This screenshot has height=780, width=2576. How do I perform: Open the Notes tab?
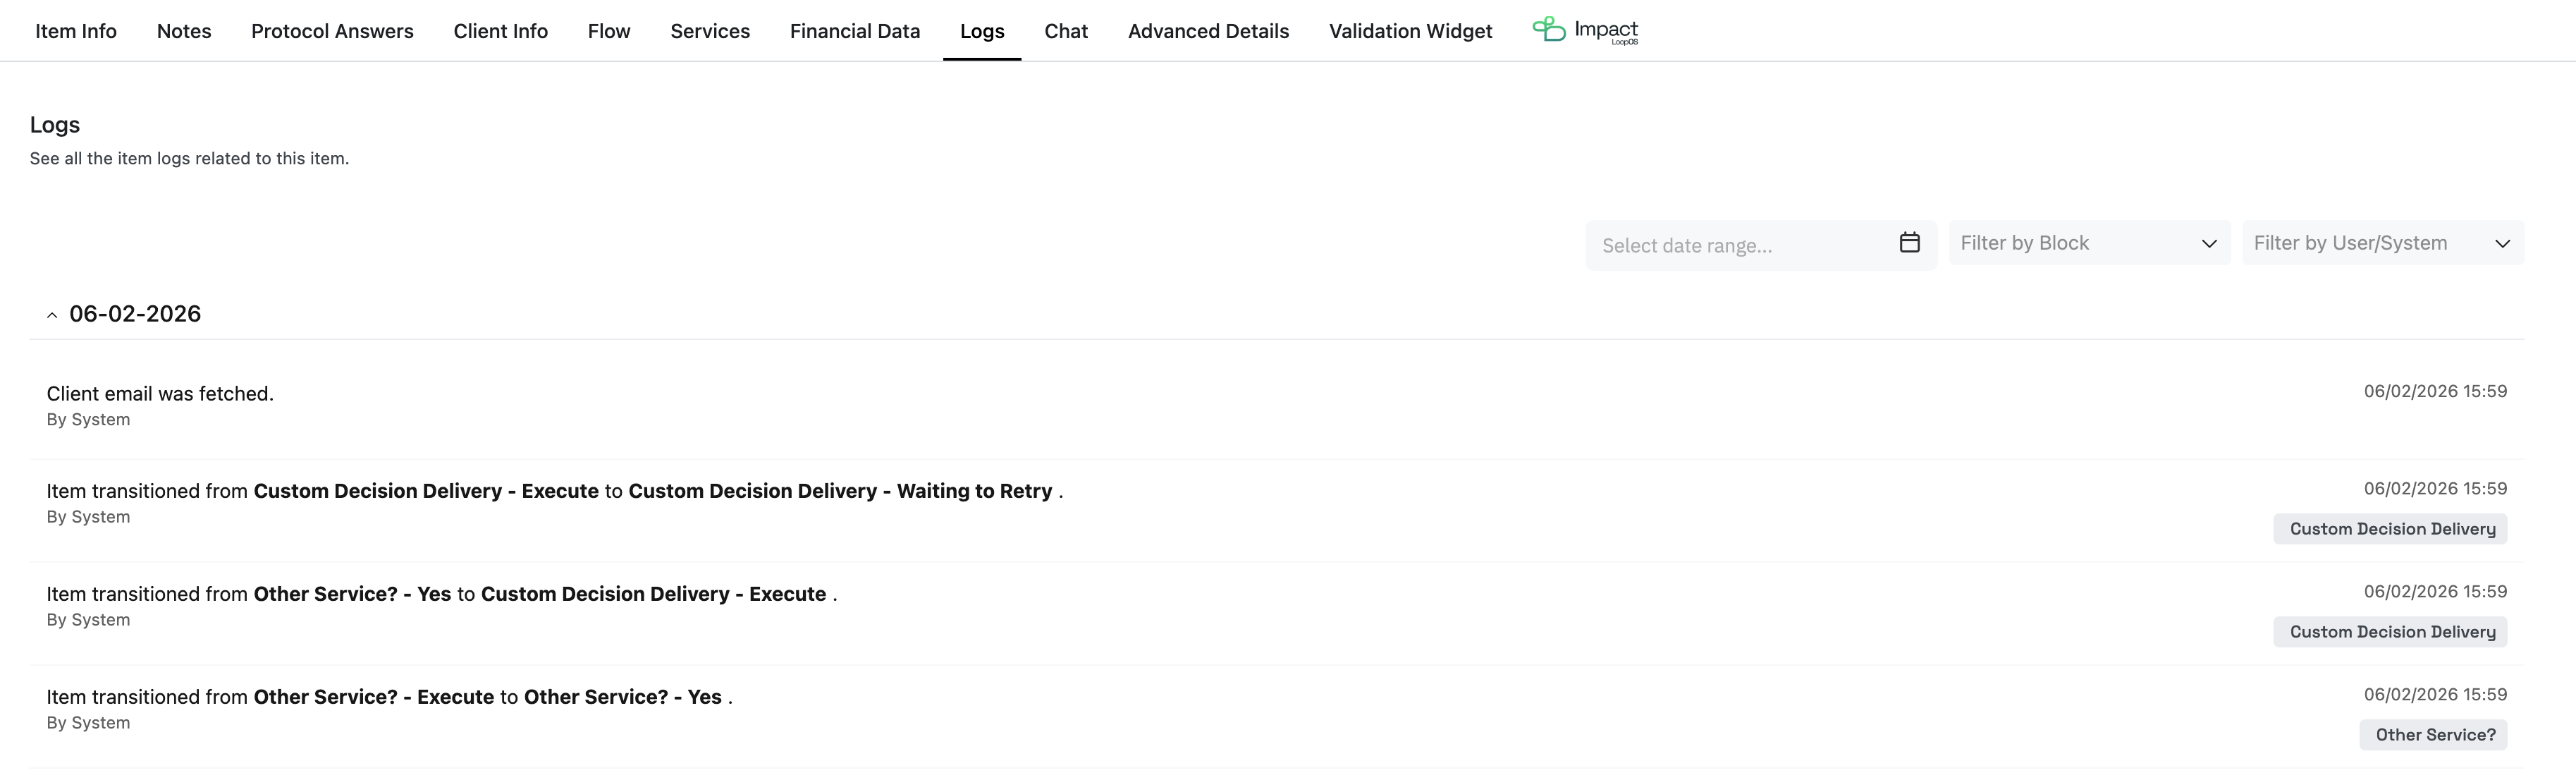pos(184,31)
